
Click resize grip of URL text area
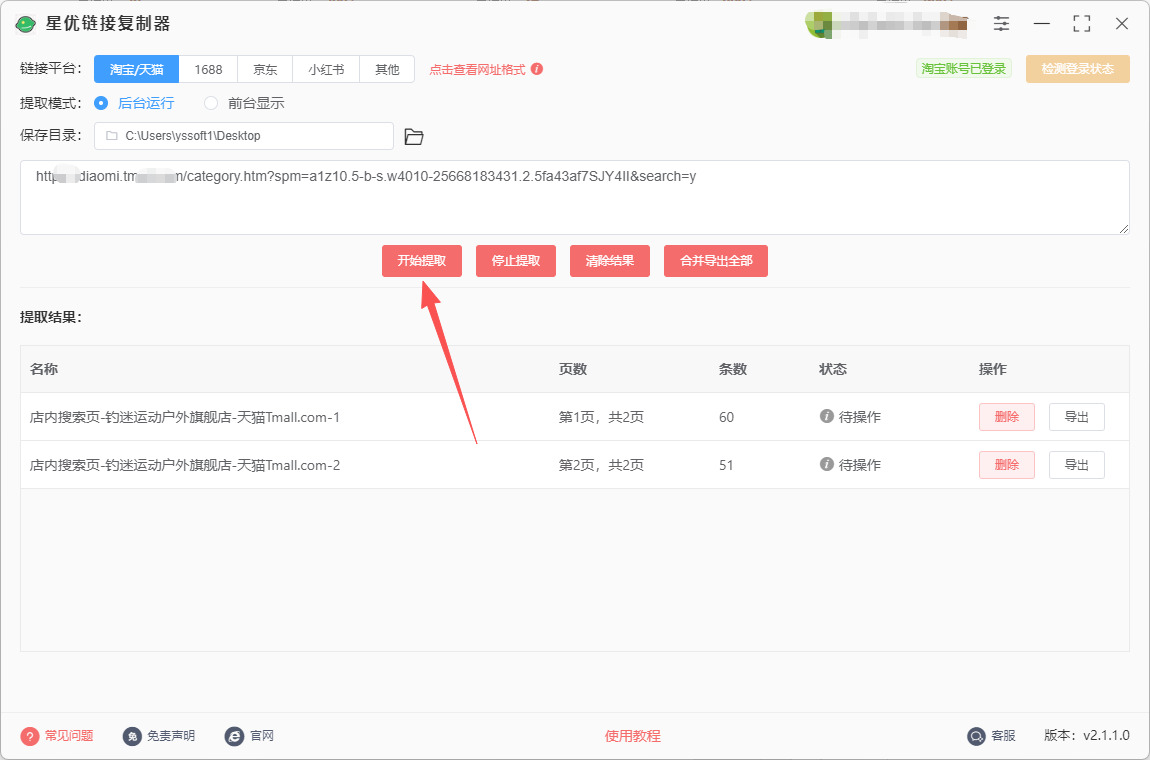(x=1124, y=229)
